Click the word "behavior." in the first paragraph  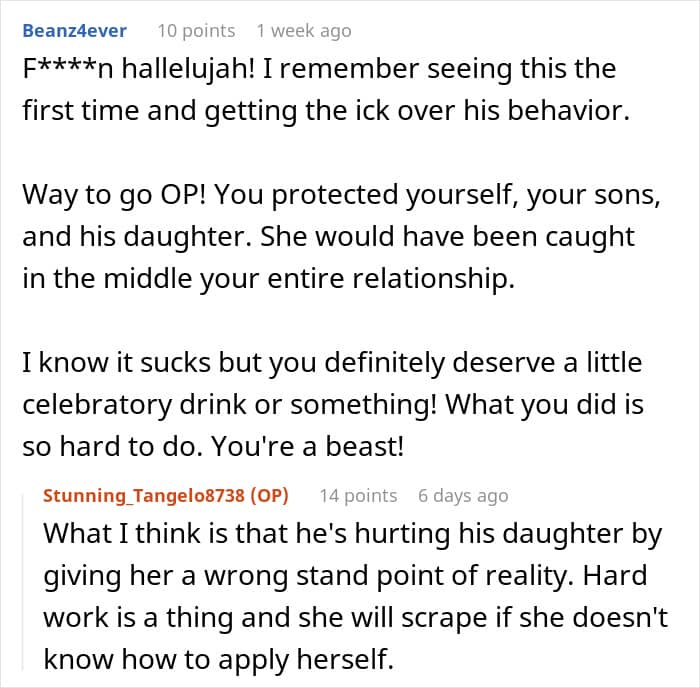click(x=569, y=111)
